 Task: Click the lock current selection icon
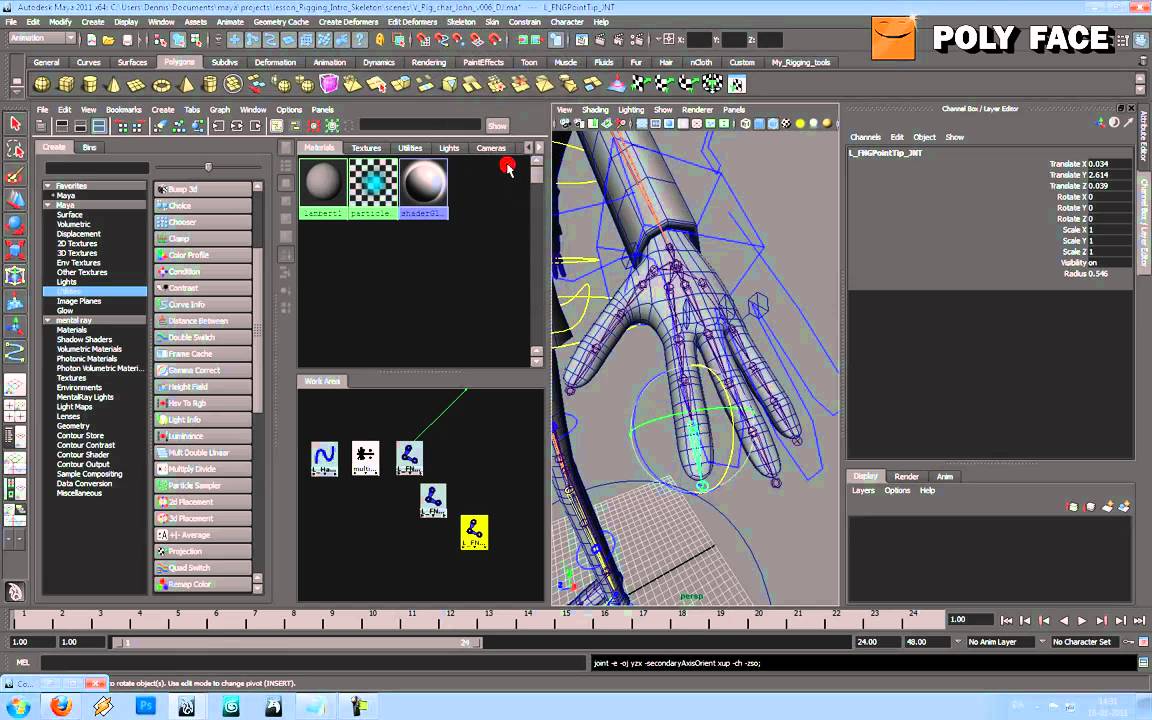[380, 40]
